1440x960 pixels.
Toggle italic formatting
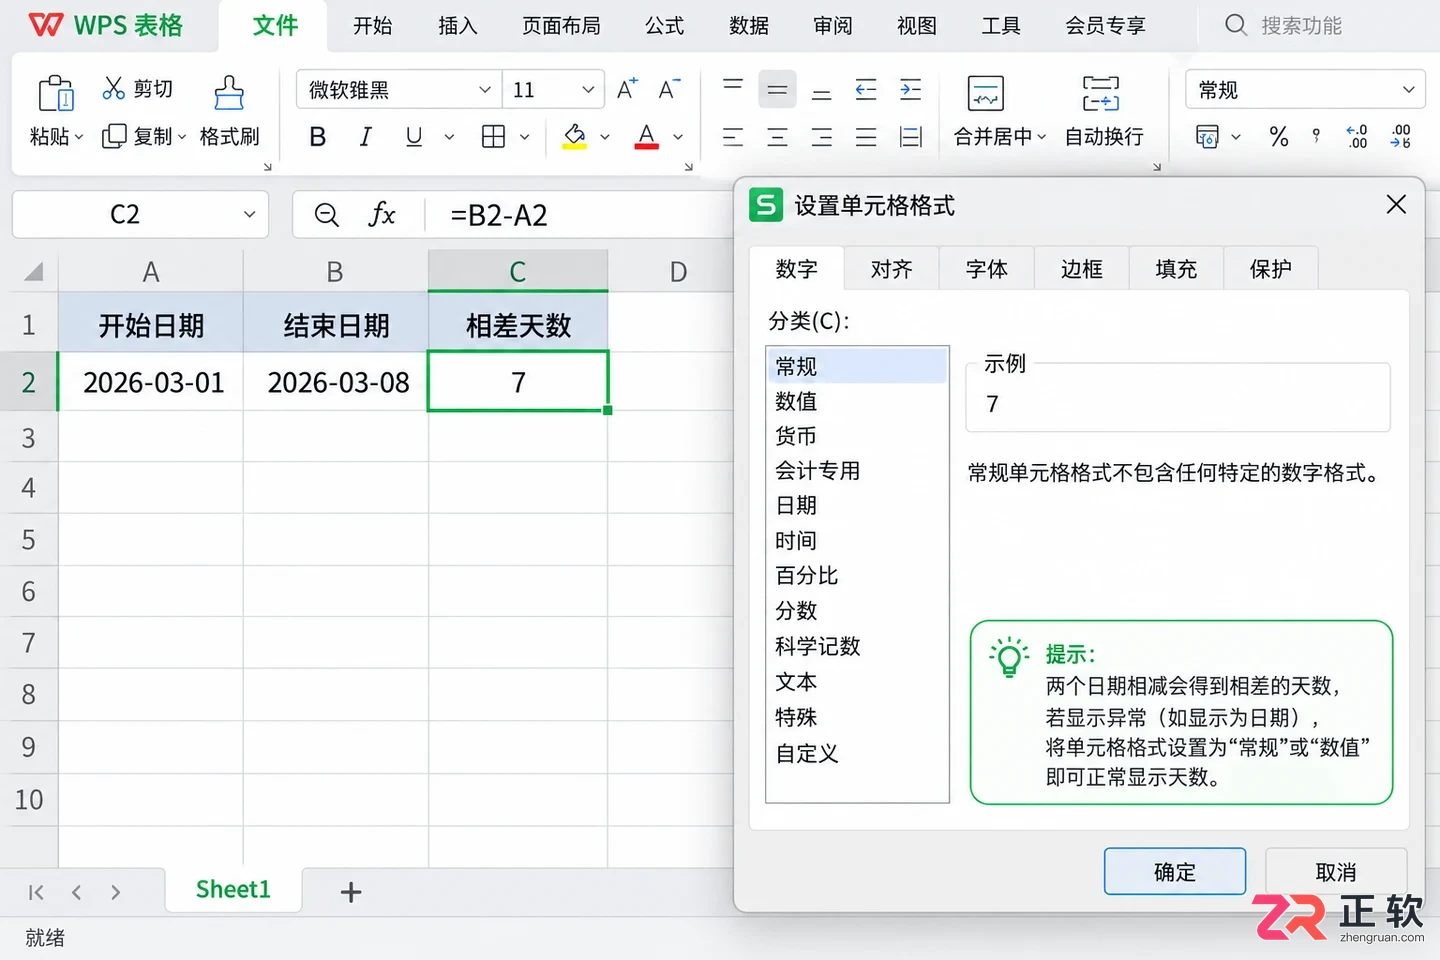pyautogui.click(x=365, y=137)
